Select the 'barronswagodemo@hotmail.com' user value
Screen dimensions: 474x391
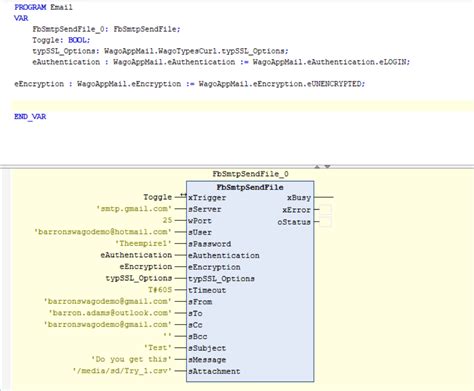pyautogui.click(x=103, y=232)
